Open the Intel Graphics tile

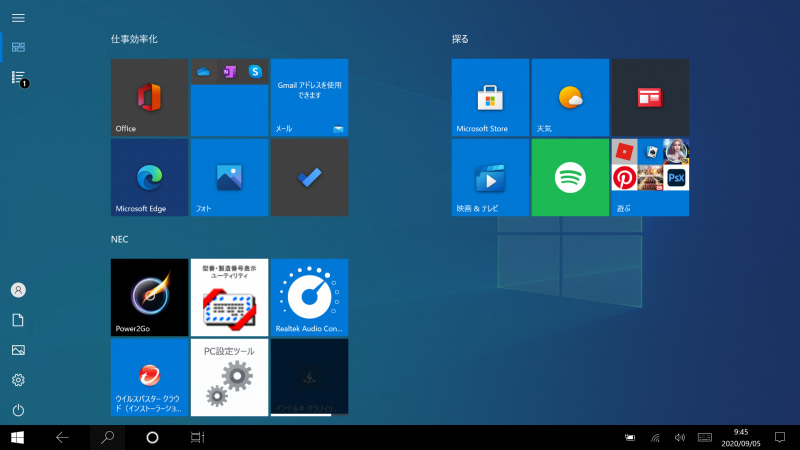pos(310,378)
